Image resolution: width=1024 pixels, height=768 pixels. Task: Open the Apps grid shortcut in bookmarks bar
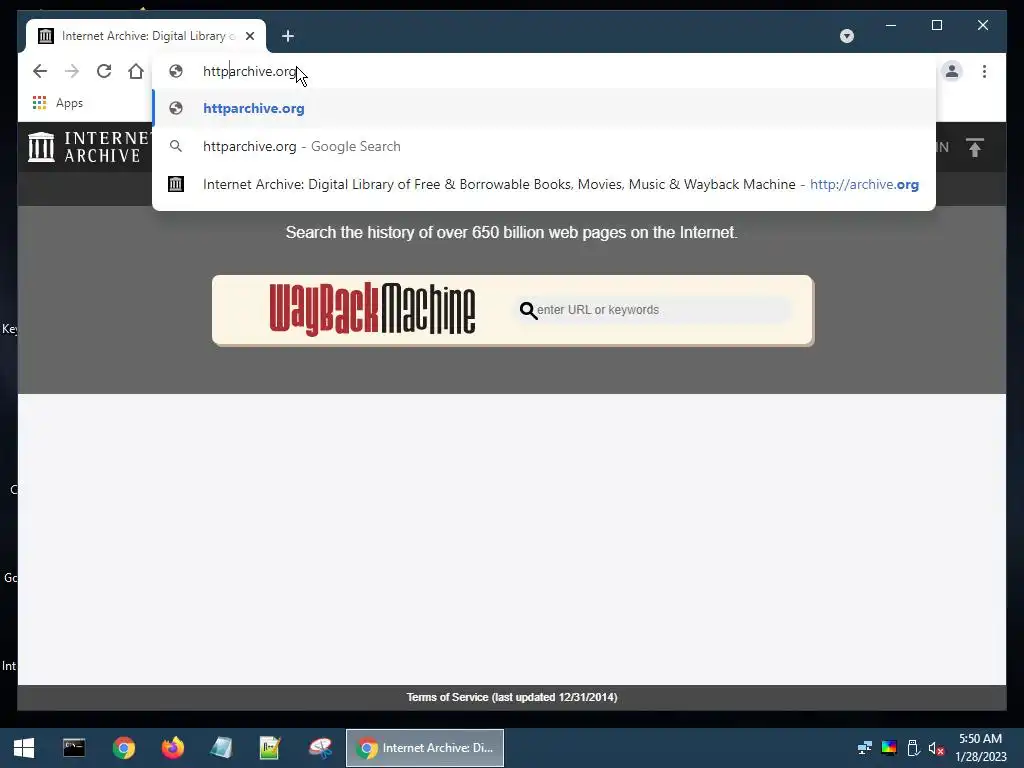[57, 103]
